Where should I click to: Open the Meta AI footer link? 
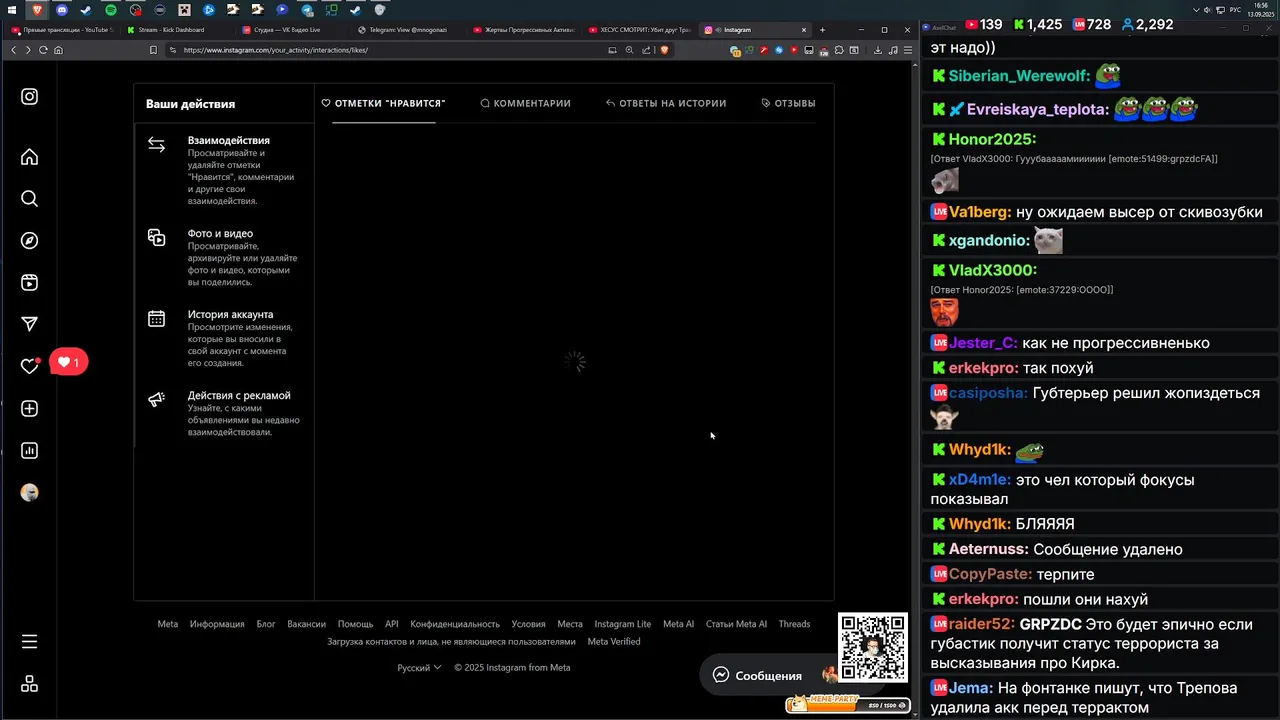pos(678,624)
